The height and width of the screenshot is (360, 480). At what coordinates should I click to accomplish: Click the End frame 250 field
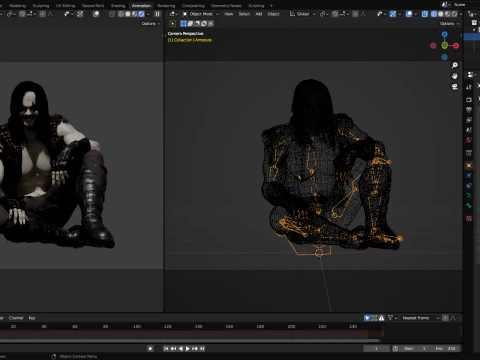445,348
